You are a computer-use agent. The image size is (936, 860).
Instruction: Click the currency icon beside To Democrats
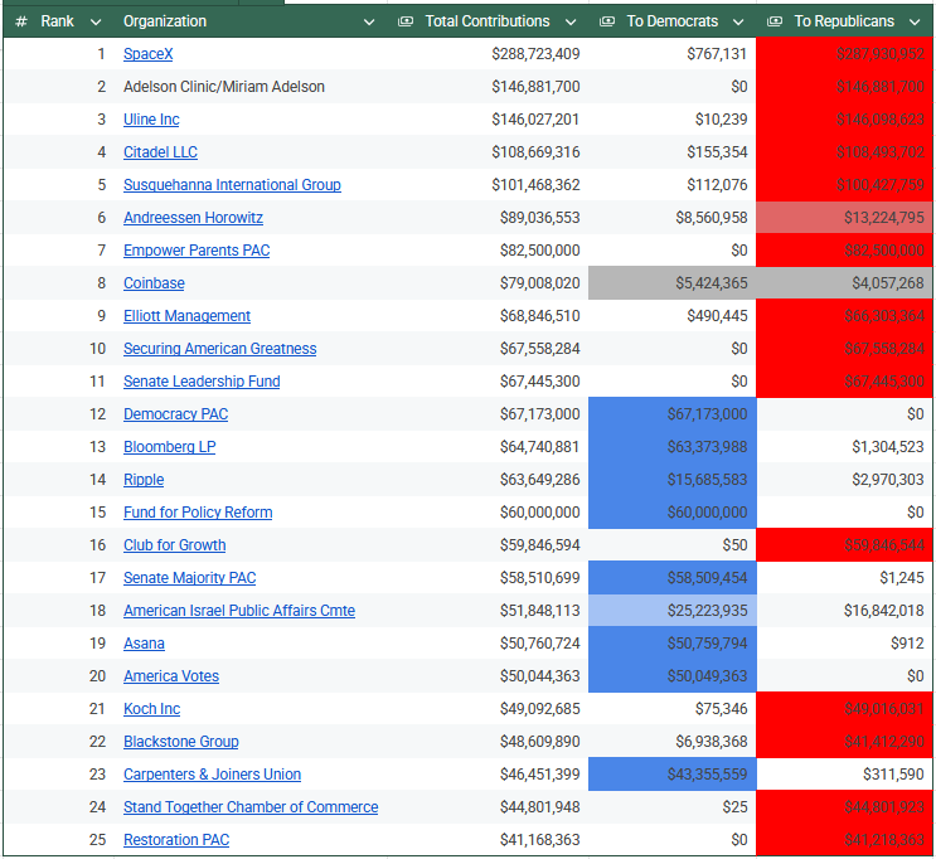607,21
